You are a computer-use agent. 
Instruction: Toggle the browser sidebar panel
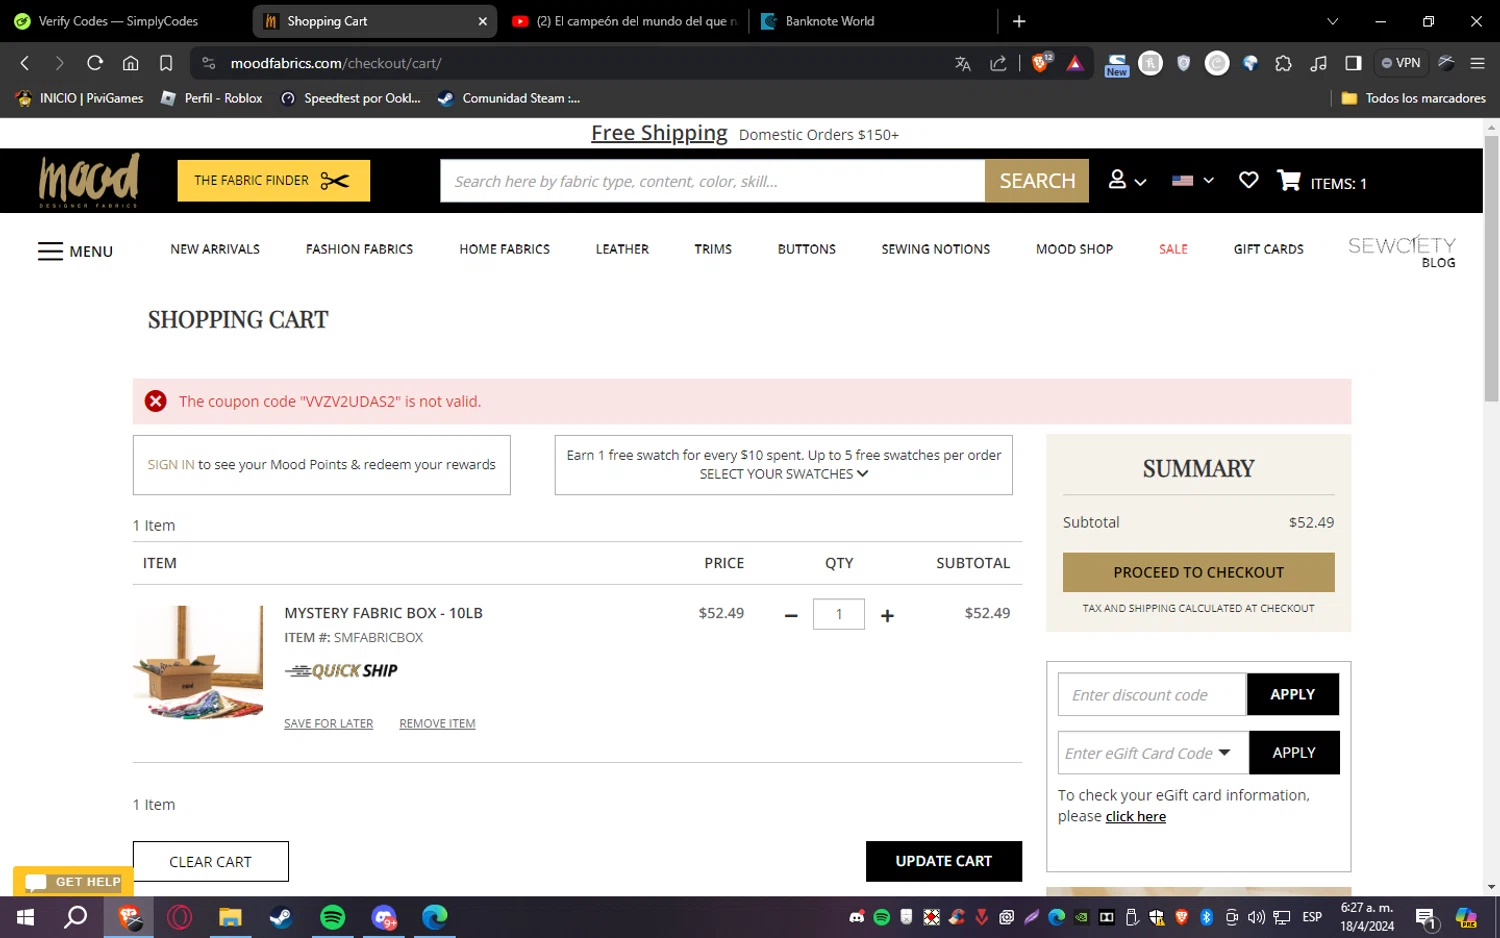pyautogui.click(x=1353, y=63)
